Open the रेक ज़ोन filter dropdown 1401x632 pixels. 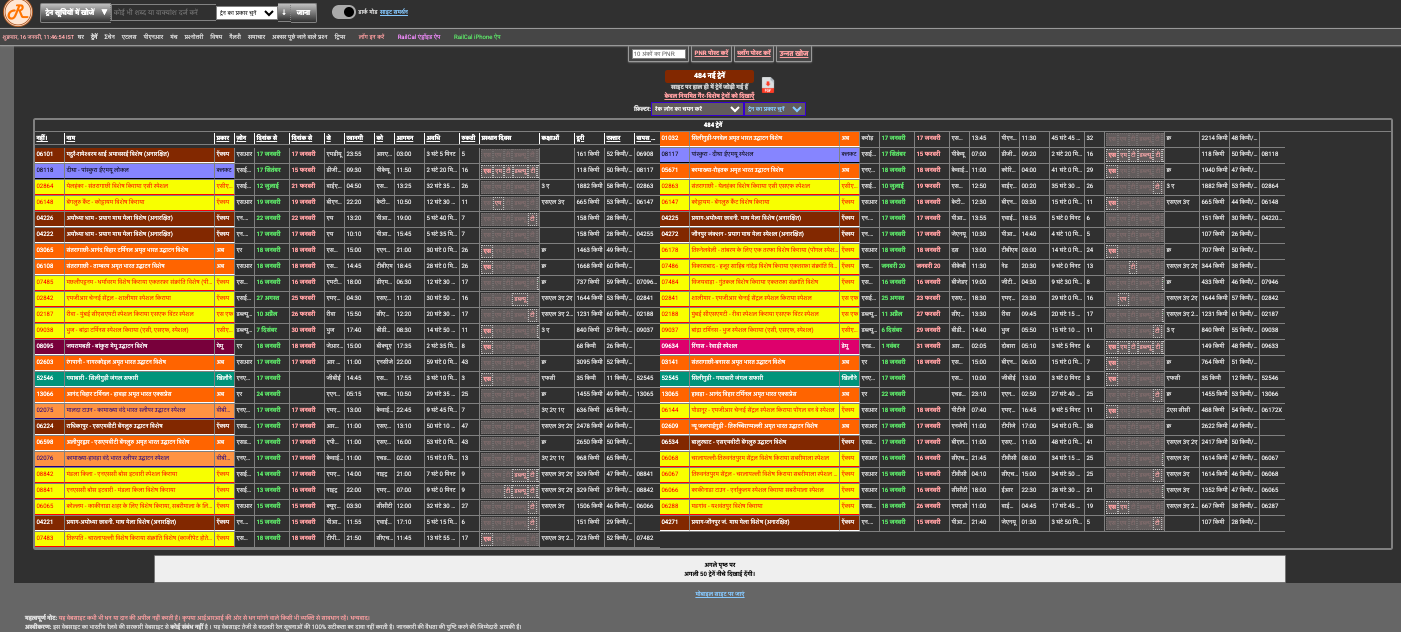click(x=696, y=108)
